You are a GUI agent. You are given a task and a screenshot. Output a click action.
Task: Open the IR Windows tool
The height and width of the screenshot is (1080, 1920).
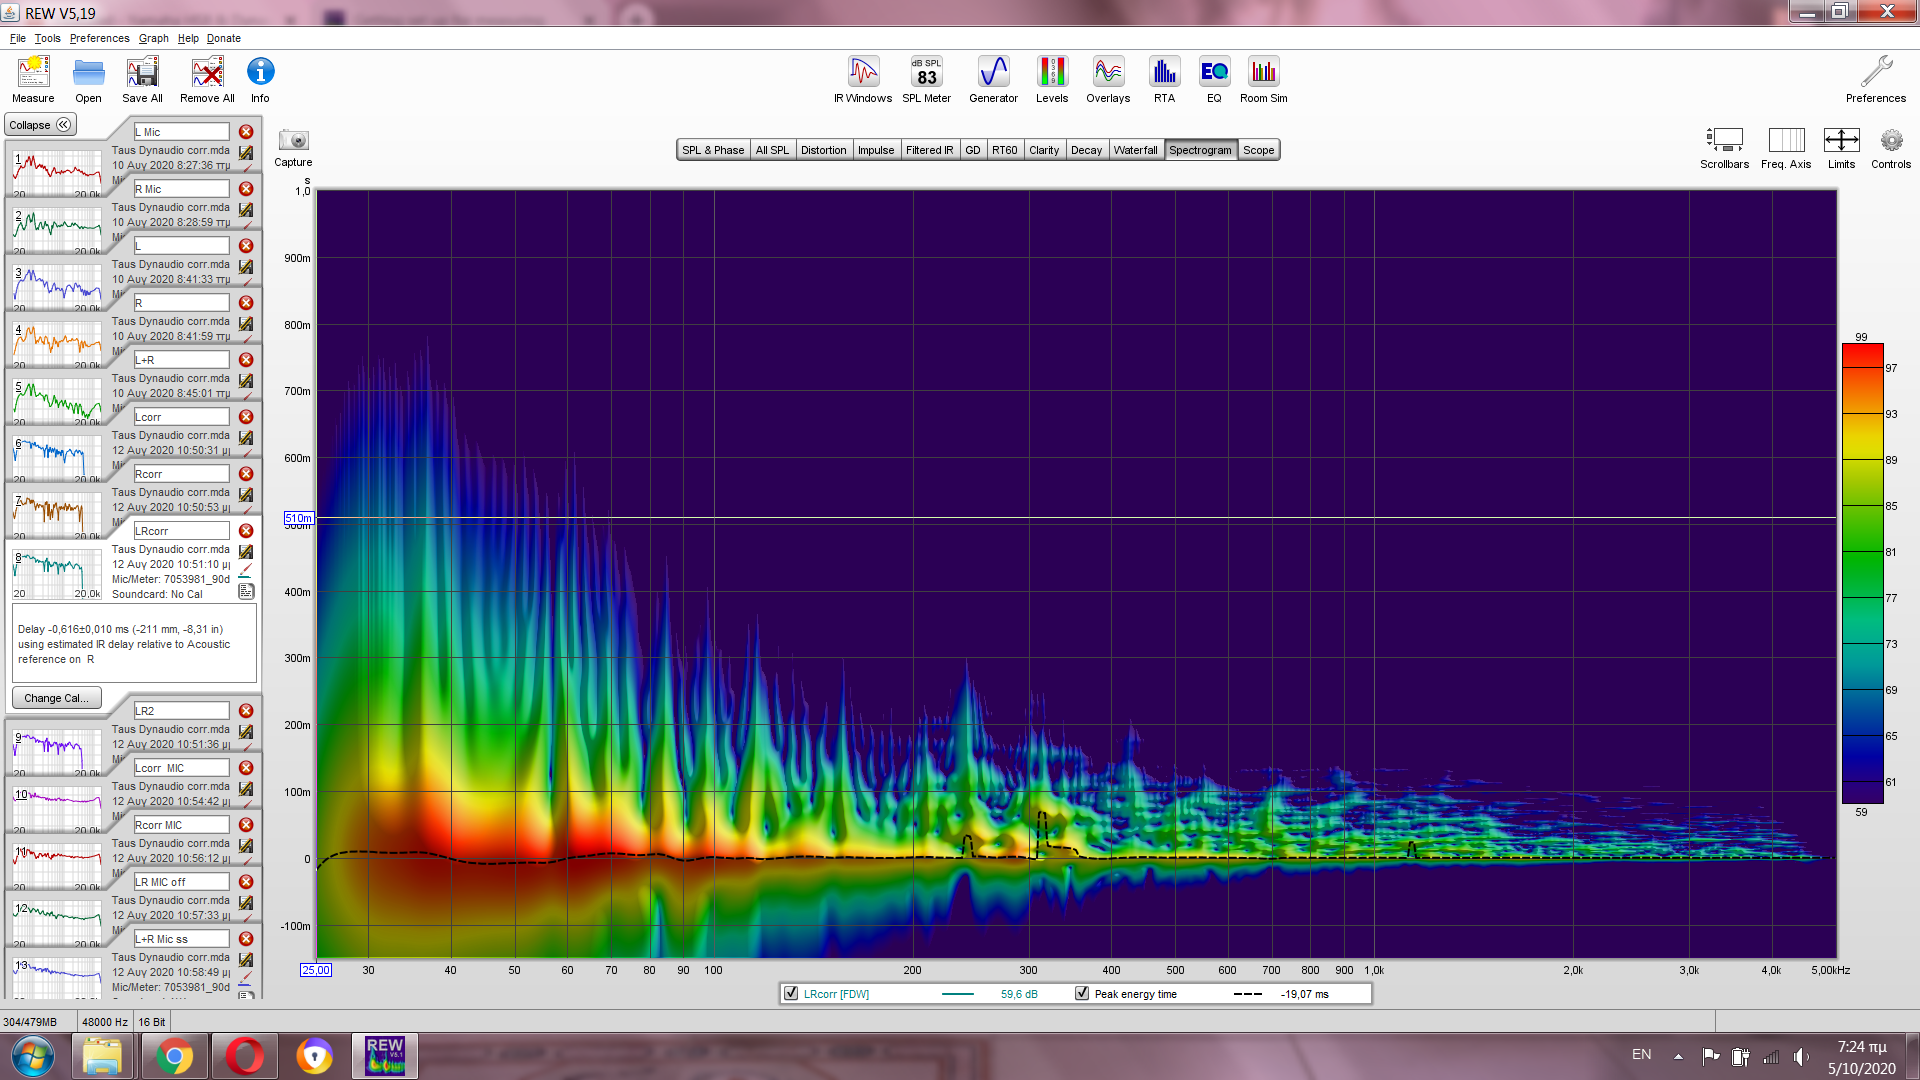pos(863,79)
